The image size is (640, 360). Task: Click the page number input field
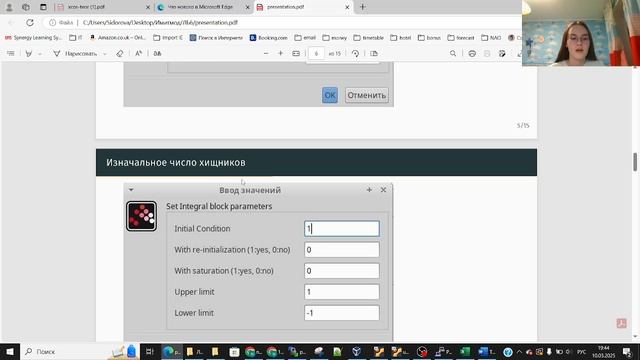[x=316, y=53]
